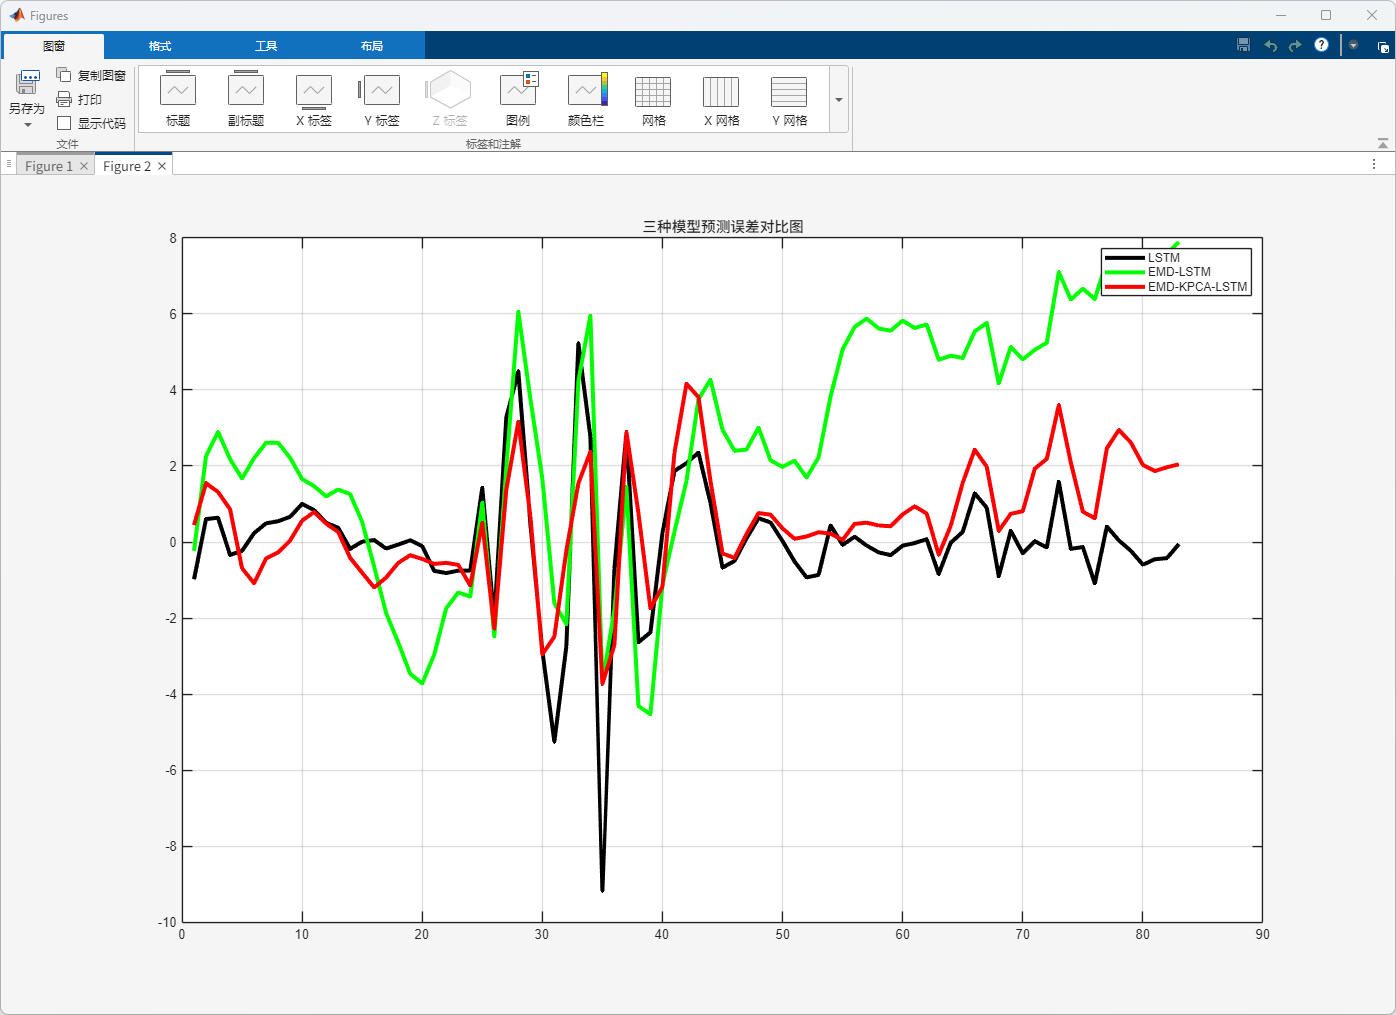The height and width of the screenshot is (1015, 1396).
Task: Open help via the question mark icon
Action: click(1321, 45)
